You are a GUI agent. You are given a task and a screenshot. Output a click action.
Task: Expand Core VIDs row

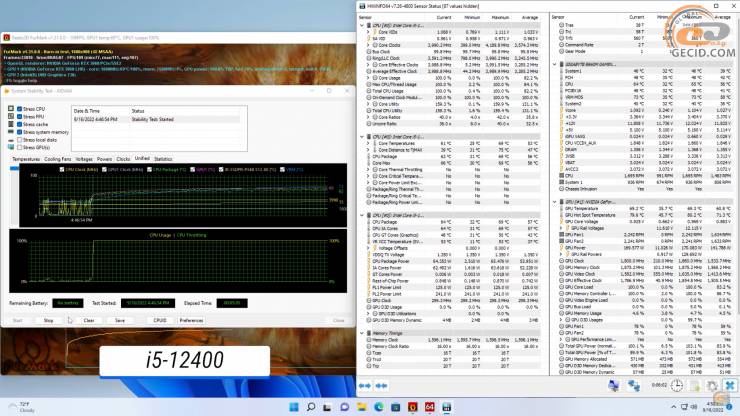[368, 32]
